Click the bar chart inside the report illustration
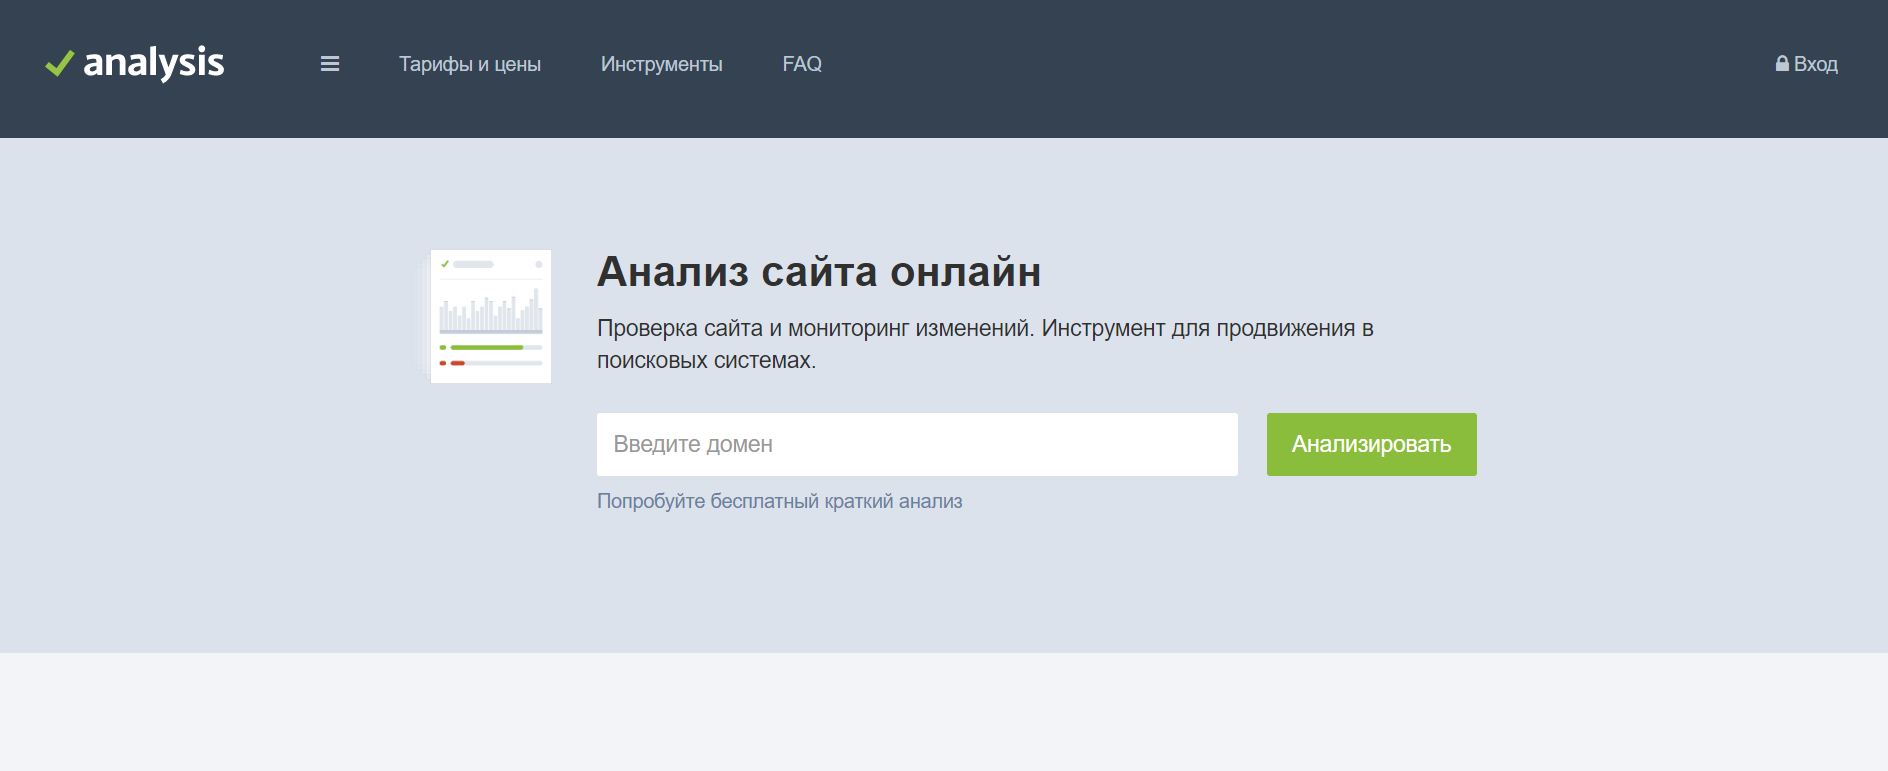This screenshot has width=1888, height=771. click(x=491, y=312)
